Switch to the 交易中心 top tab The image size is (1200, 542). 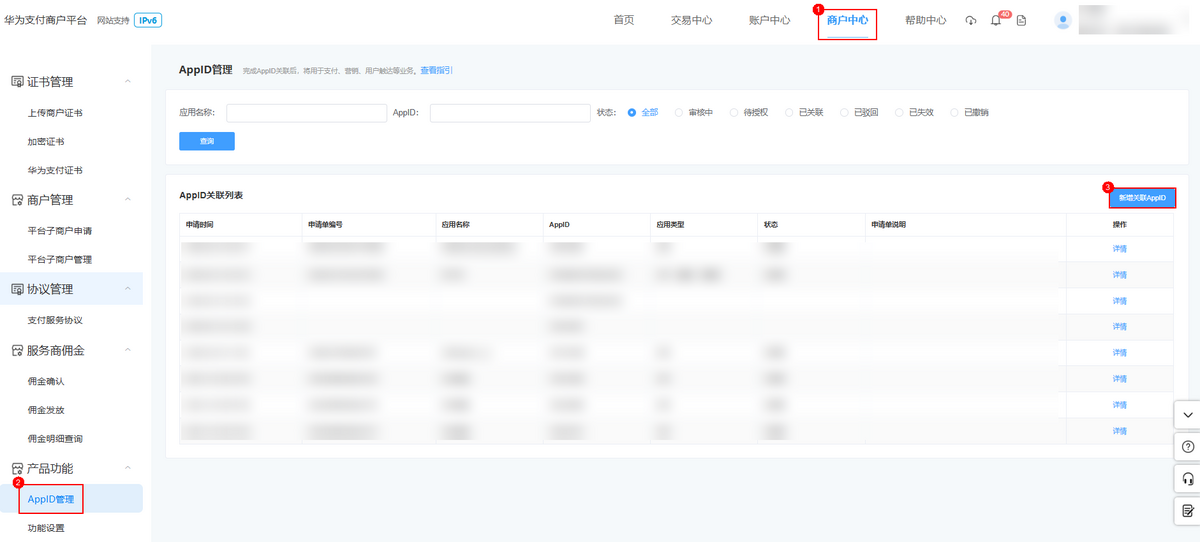[691, 20]
